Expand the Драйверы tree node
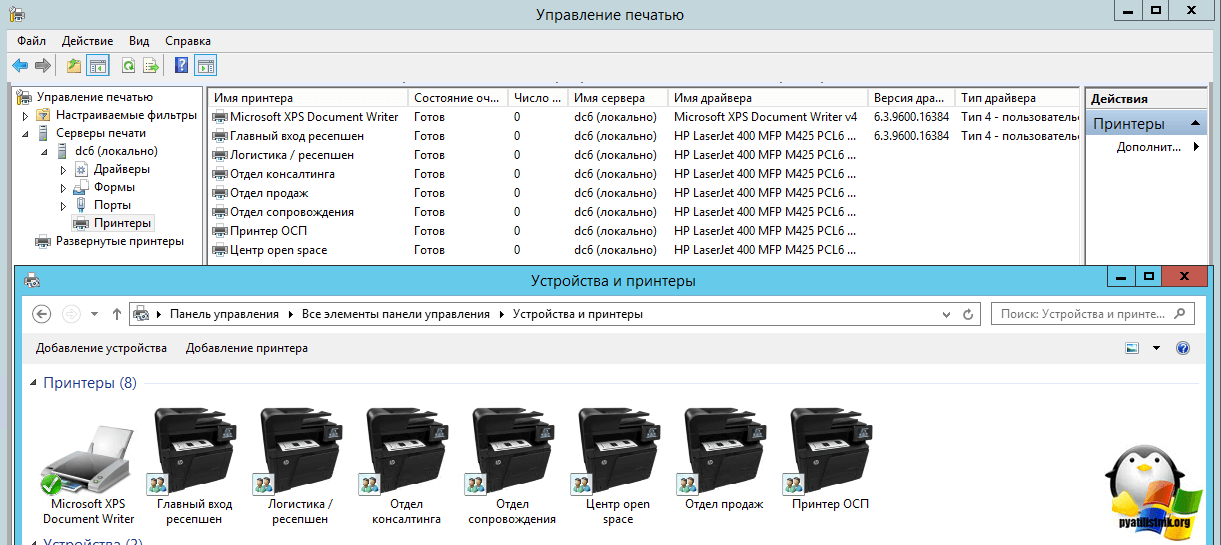This screenshot has height=545, width=1221. (x=64, y=170)
